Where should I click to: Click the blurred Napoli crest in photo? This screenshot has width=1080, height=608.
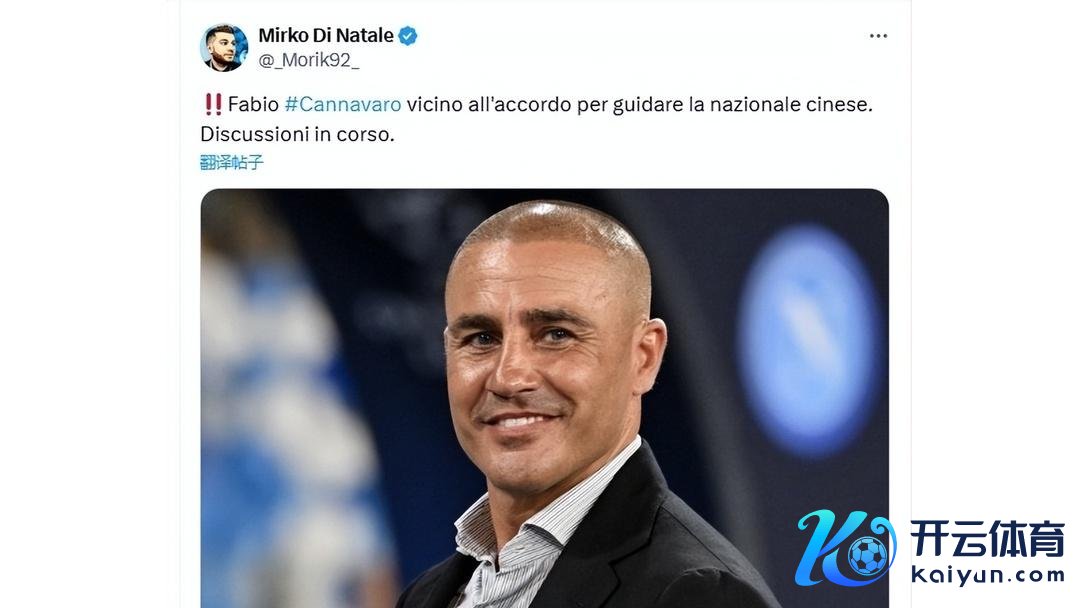tap(808, 340)
